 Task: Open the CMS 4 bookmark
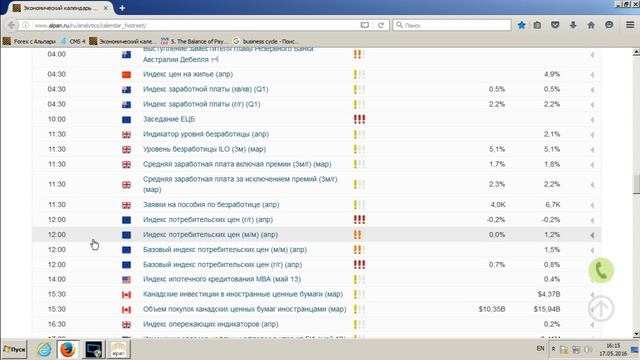(x=73, y=41)
